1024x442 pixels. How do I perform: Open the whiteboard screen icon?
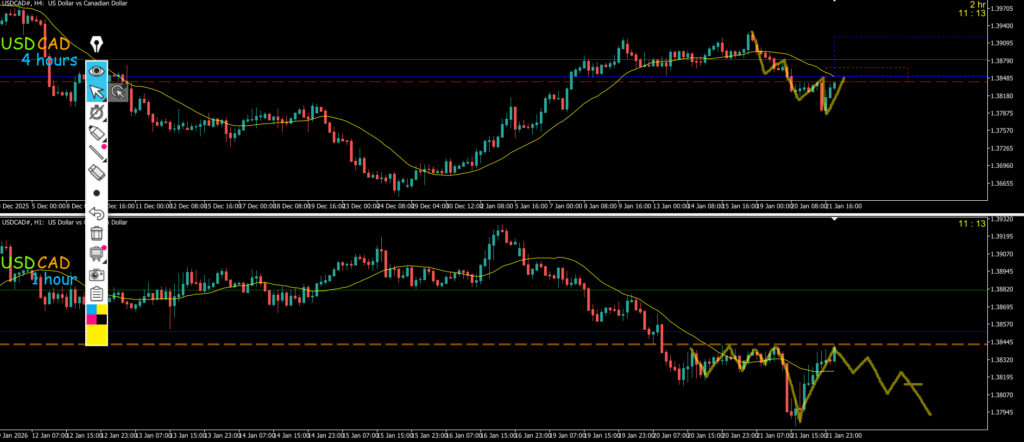pos(97,253)
